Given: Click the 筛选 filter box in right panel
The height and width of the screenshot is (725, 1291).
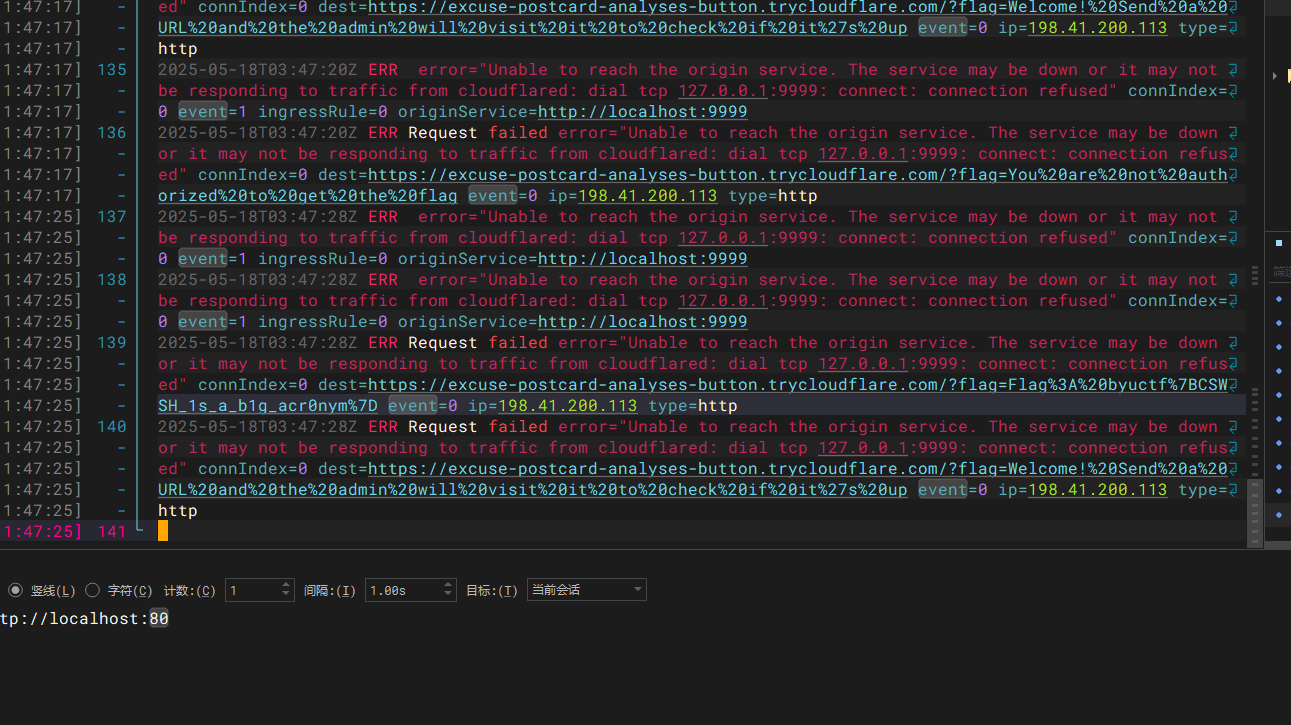Looking at the screenshot, I should [1280, 271].
